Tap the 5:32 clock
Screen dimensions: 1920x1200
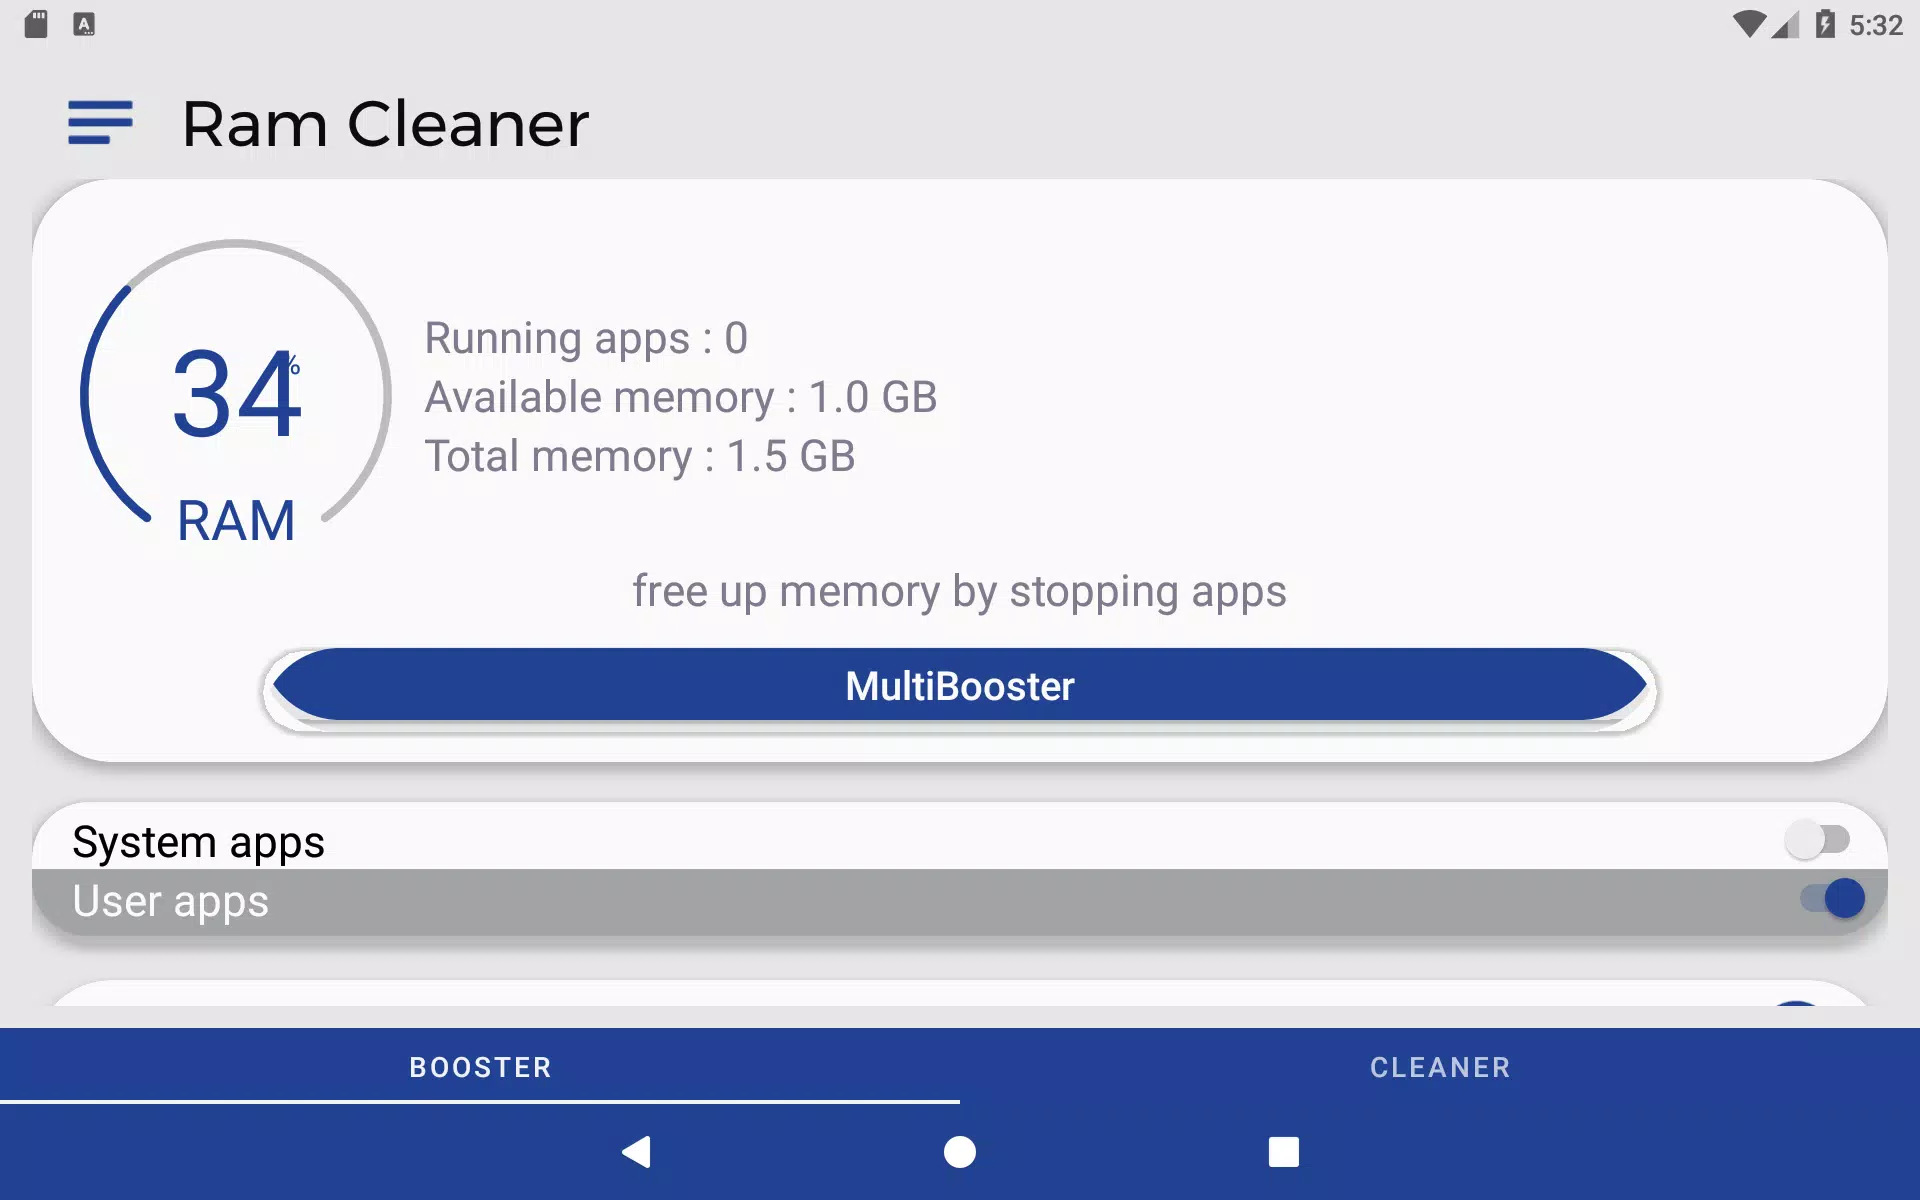coord(1875,25)
